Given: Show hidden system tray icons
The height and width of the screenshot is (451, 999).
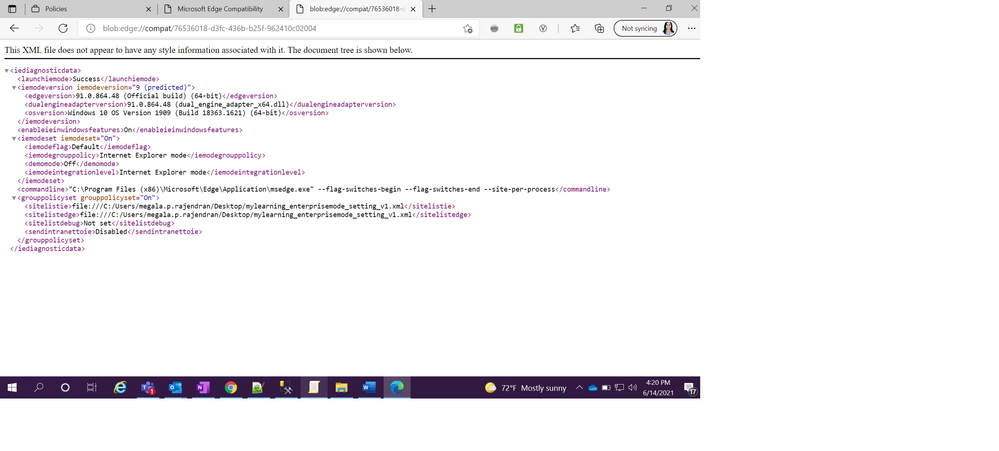Looking at the screenshot, I should click(x=579, y=387).
